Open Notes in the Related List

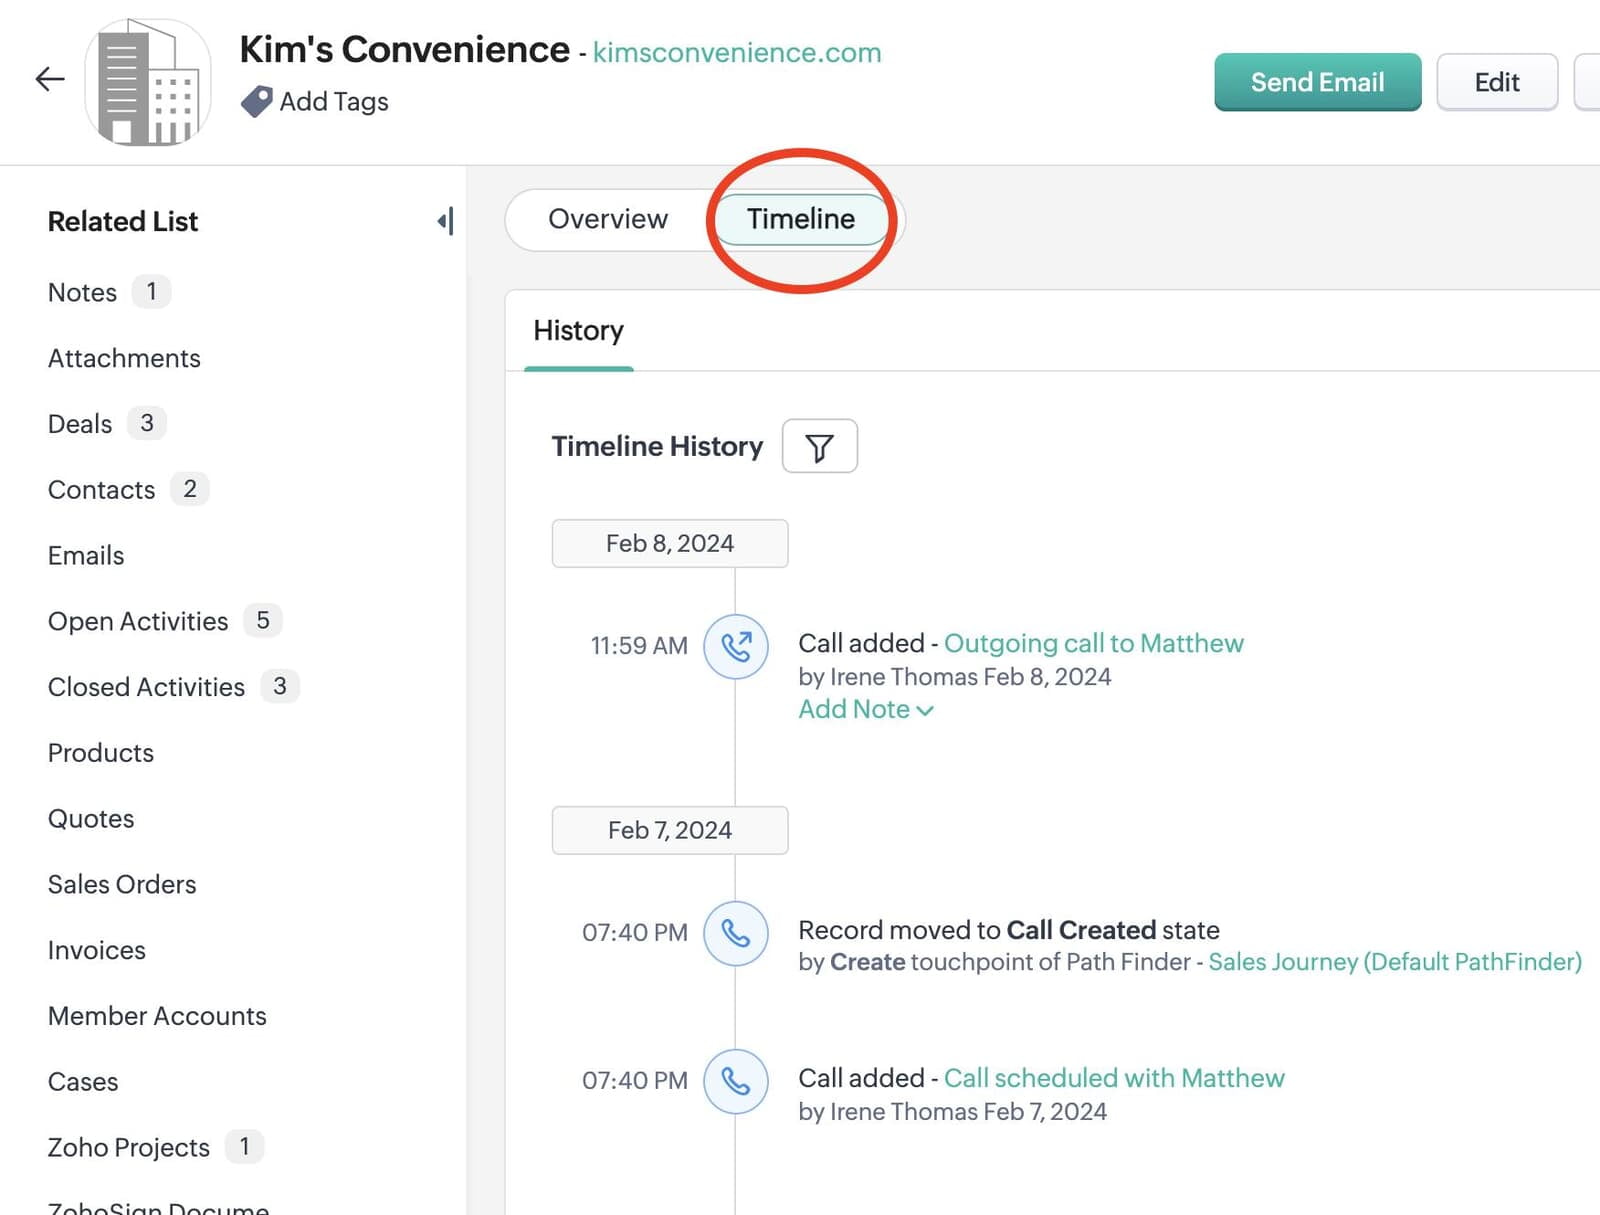coord(82,292)
